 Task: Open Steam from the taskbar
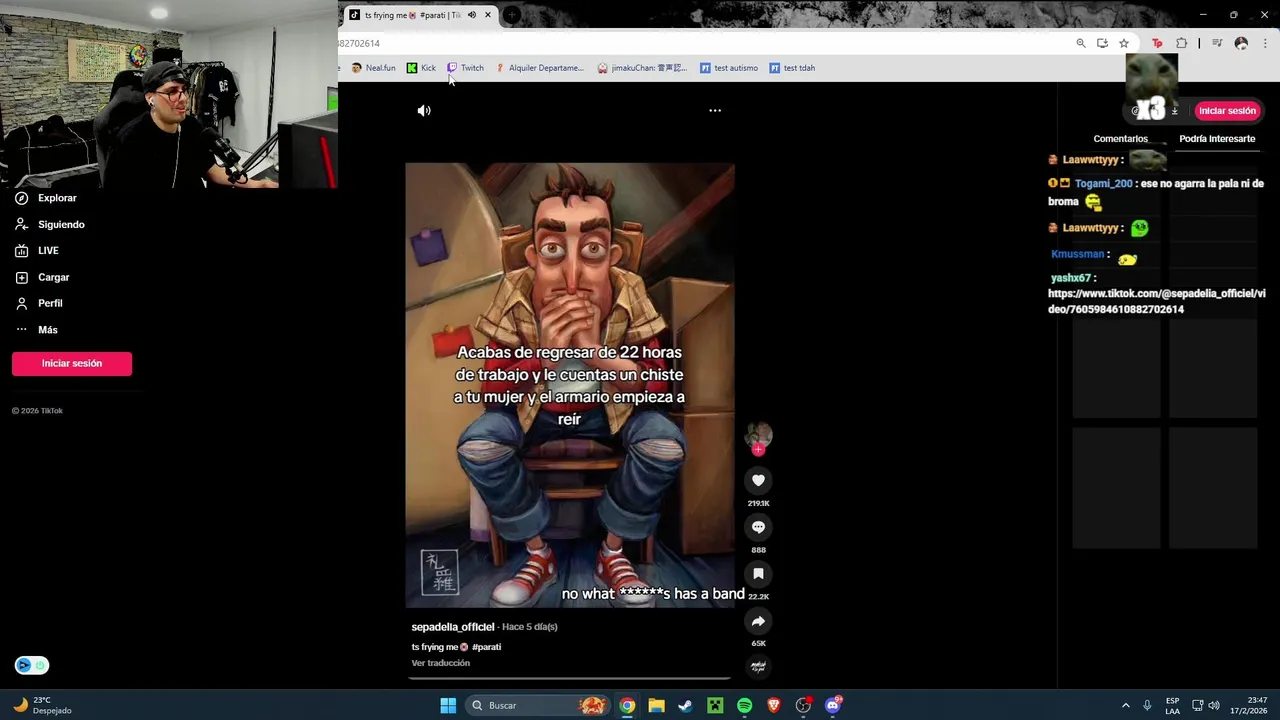(685, 705)
